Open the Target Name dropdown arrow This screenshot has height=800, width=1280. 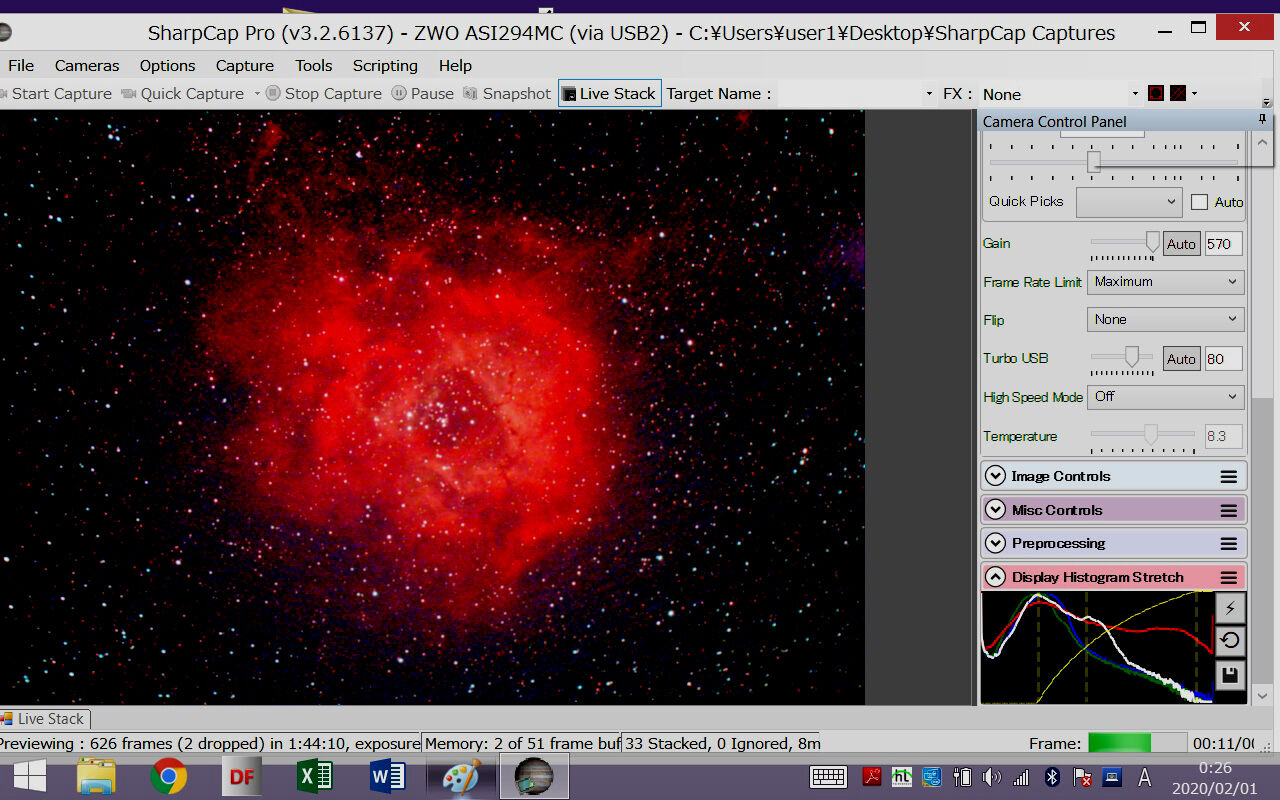[x=929, y=94]
